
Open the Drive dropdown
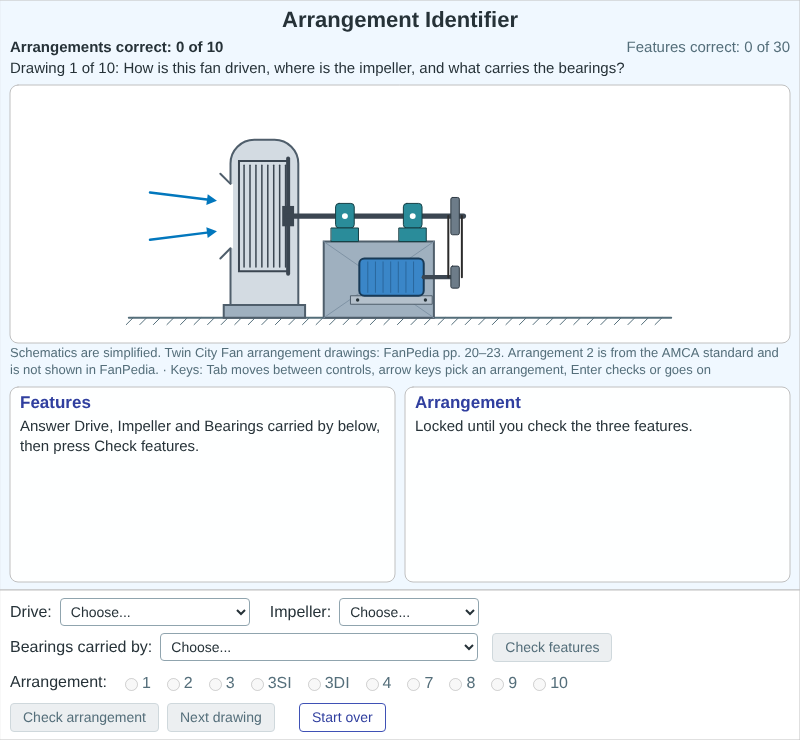[x=155, y=612]
